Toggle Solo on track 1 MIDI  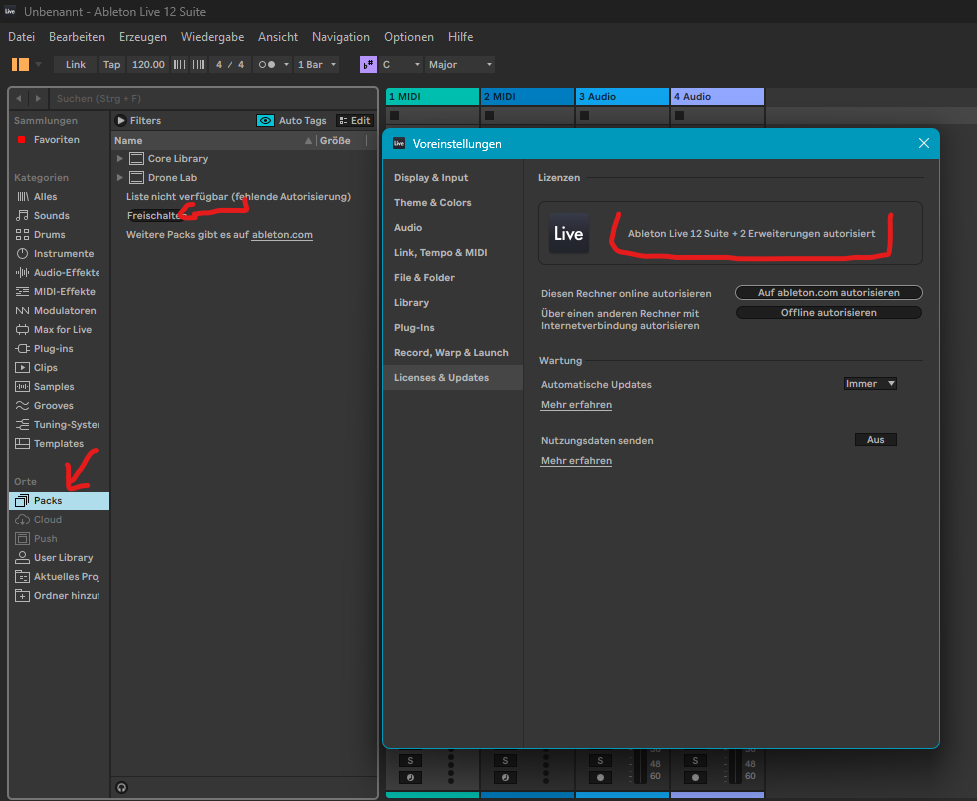(x=410, y=761)
